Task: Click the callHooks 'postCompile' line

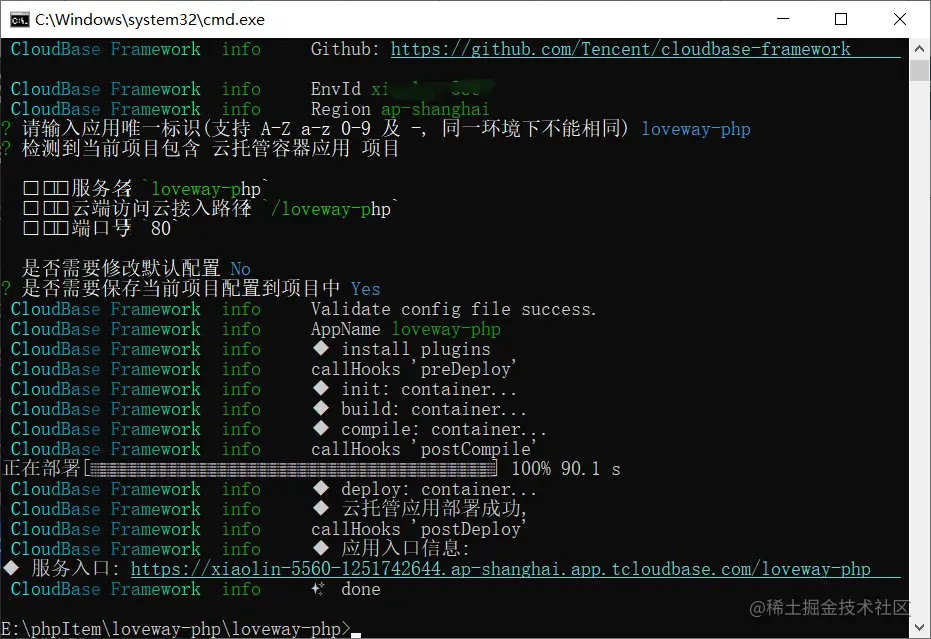Action: (x=424, y=449)
